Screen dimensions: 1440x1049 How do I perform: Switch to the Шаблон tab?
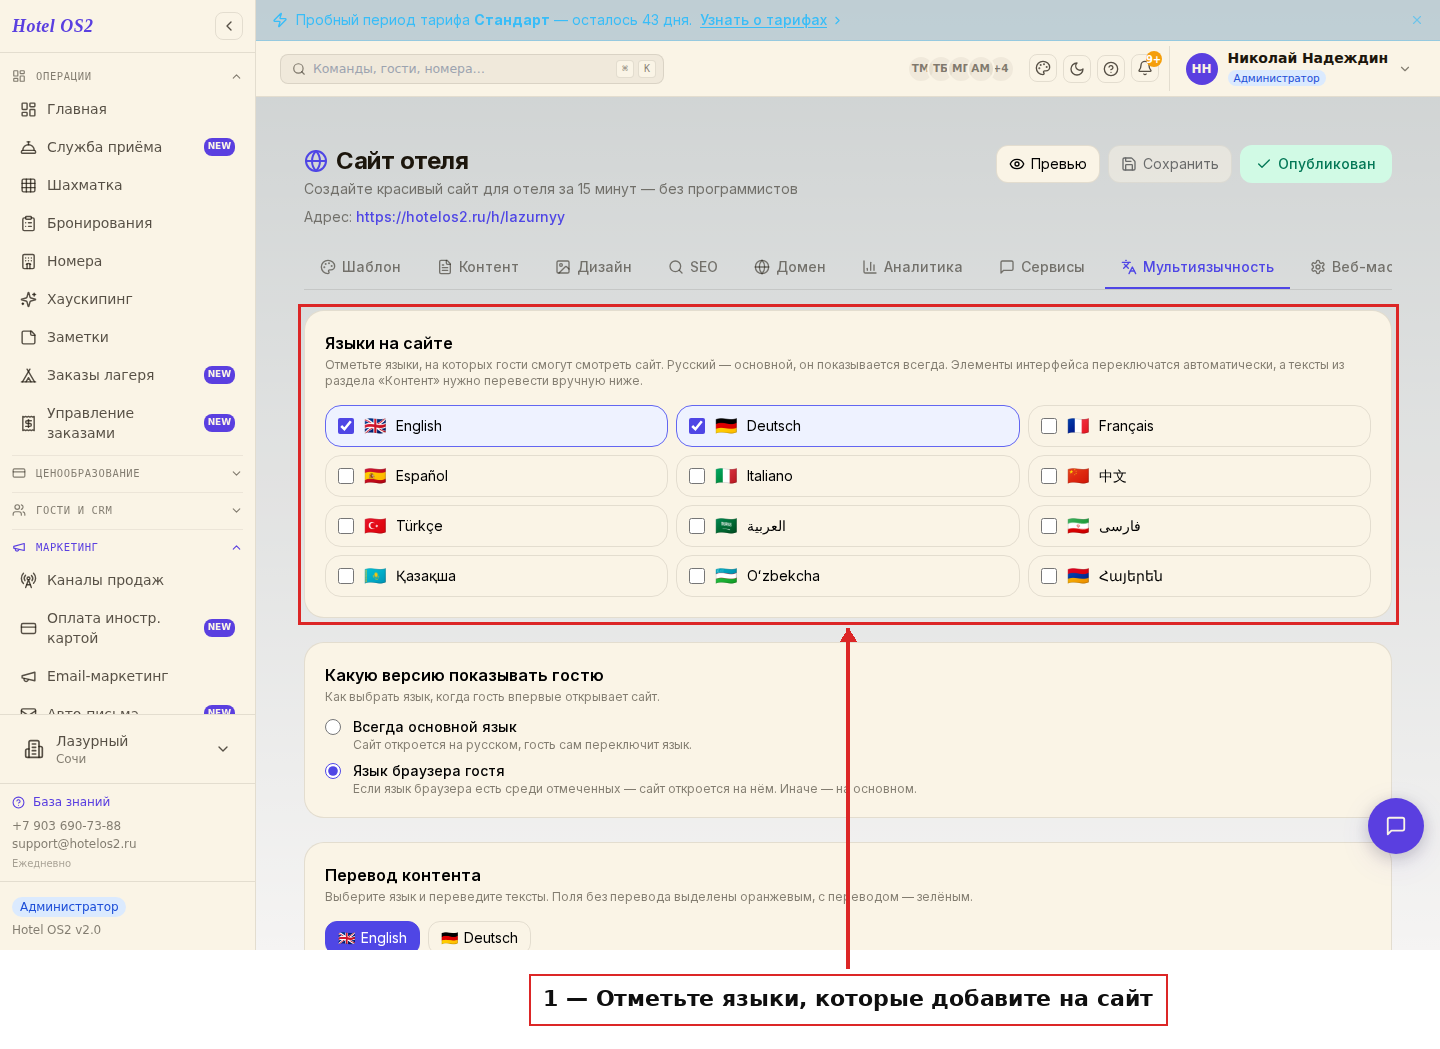click(x=360, y=267)
